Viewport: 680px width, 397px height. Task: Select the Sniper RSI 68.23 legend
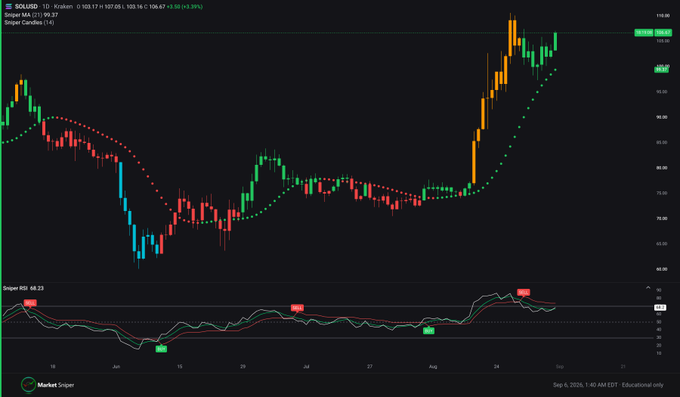click(x=23, y=288)
